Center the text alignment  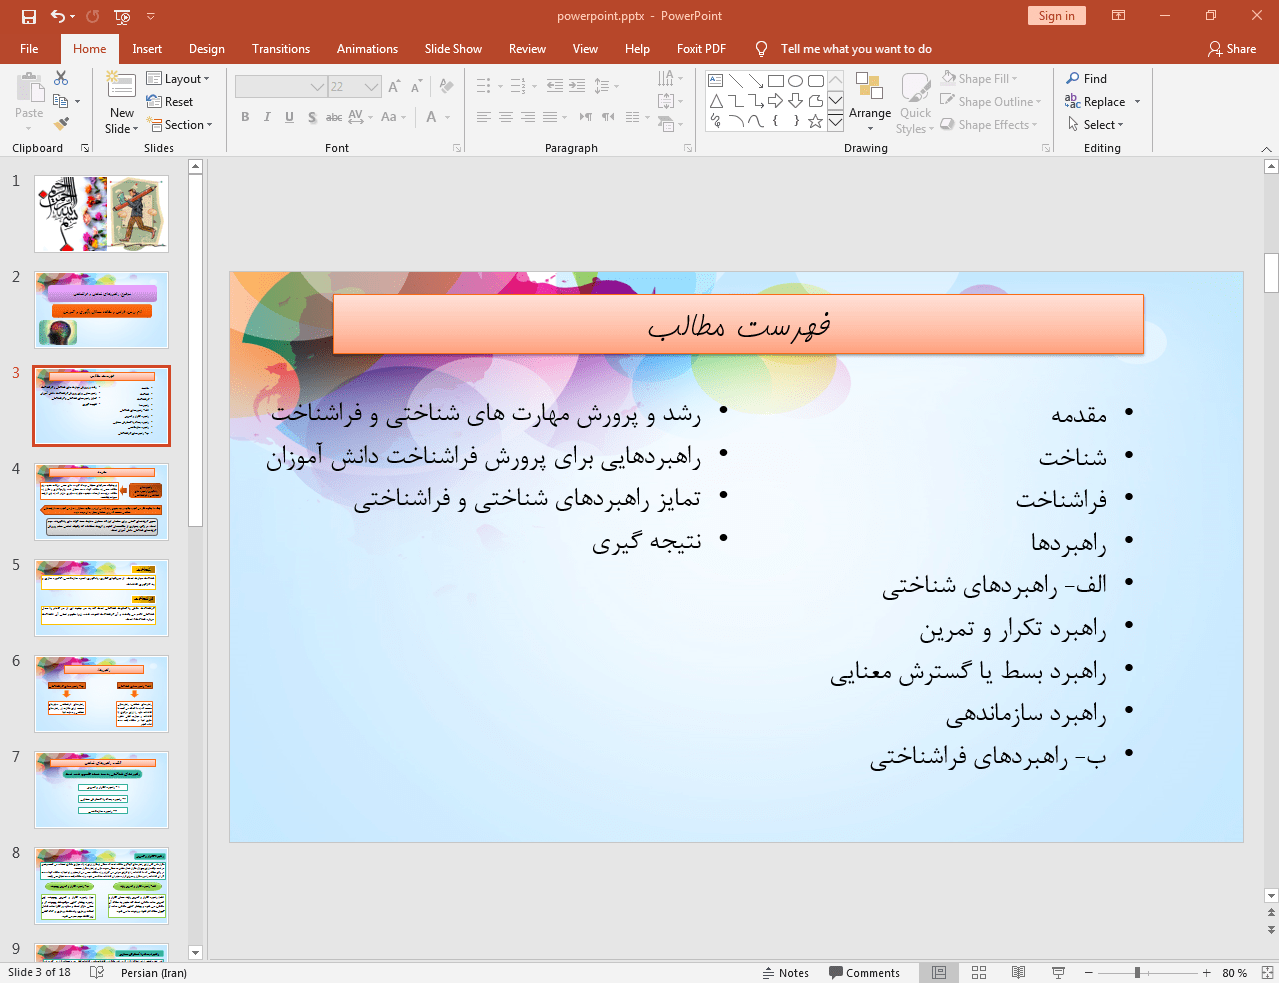click(x=506, y=117)
